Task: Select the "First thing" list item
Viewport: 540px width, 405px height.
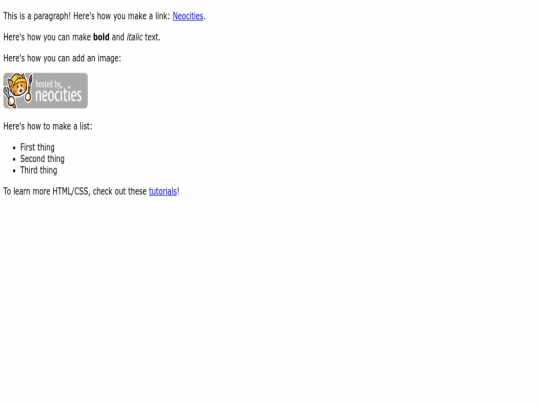Action: point(37,147)
